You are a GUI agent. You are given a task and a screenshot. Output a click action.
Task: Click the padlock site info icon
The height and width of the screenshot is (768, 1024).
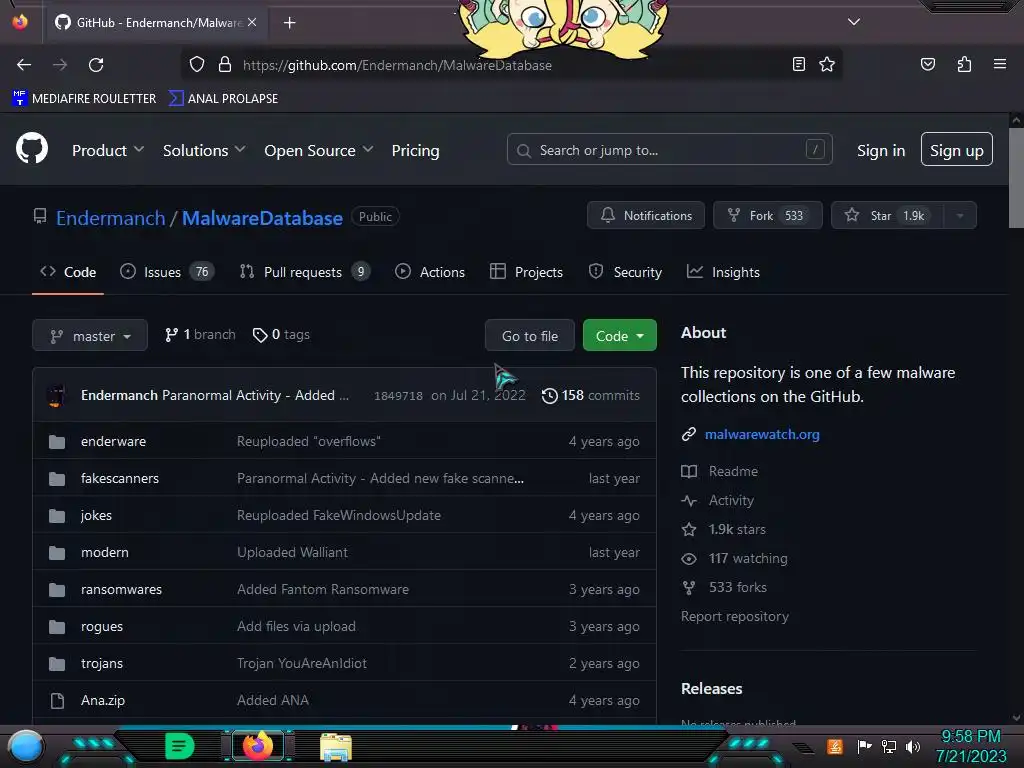[x=225, y=64]
